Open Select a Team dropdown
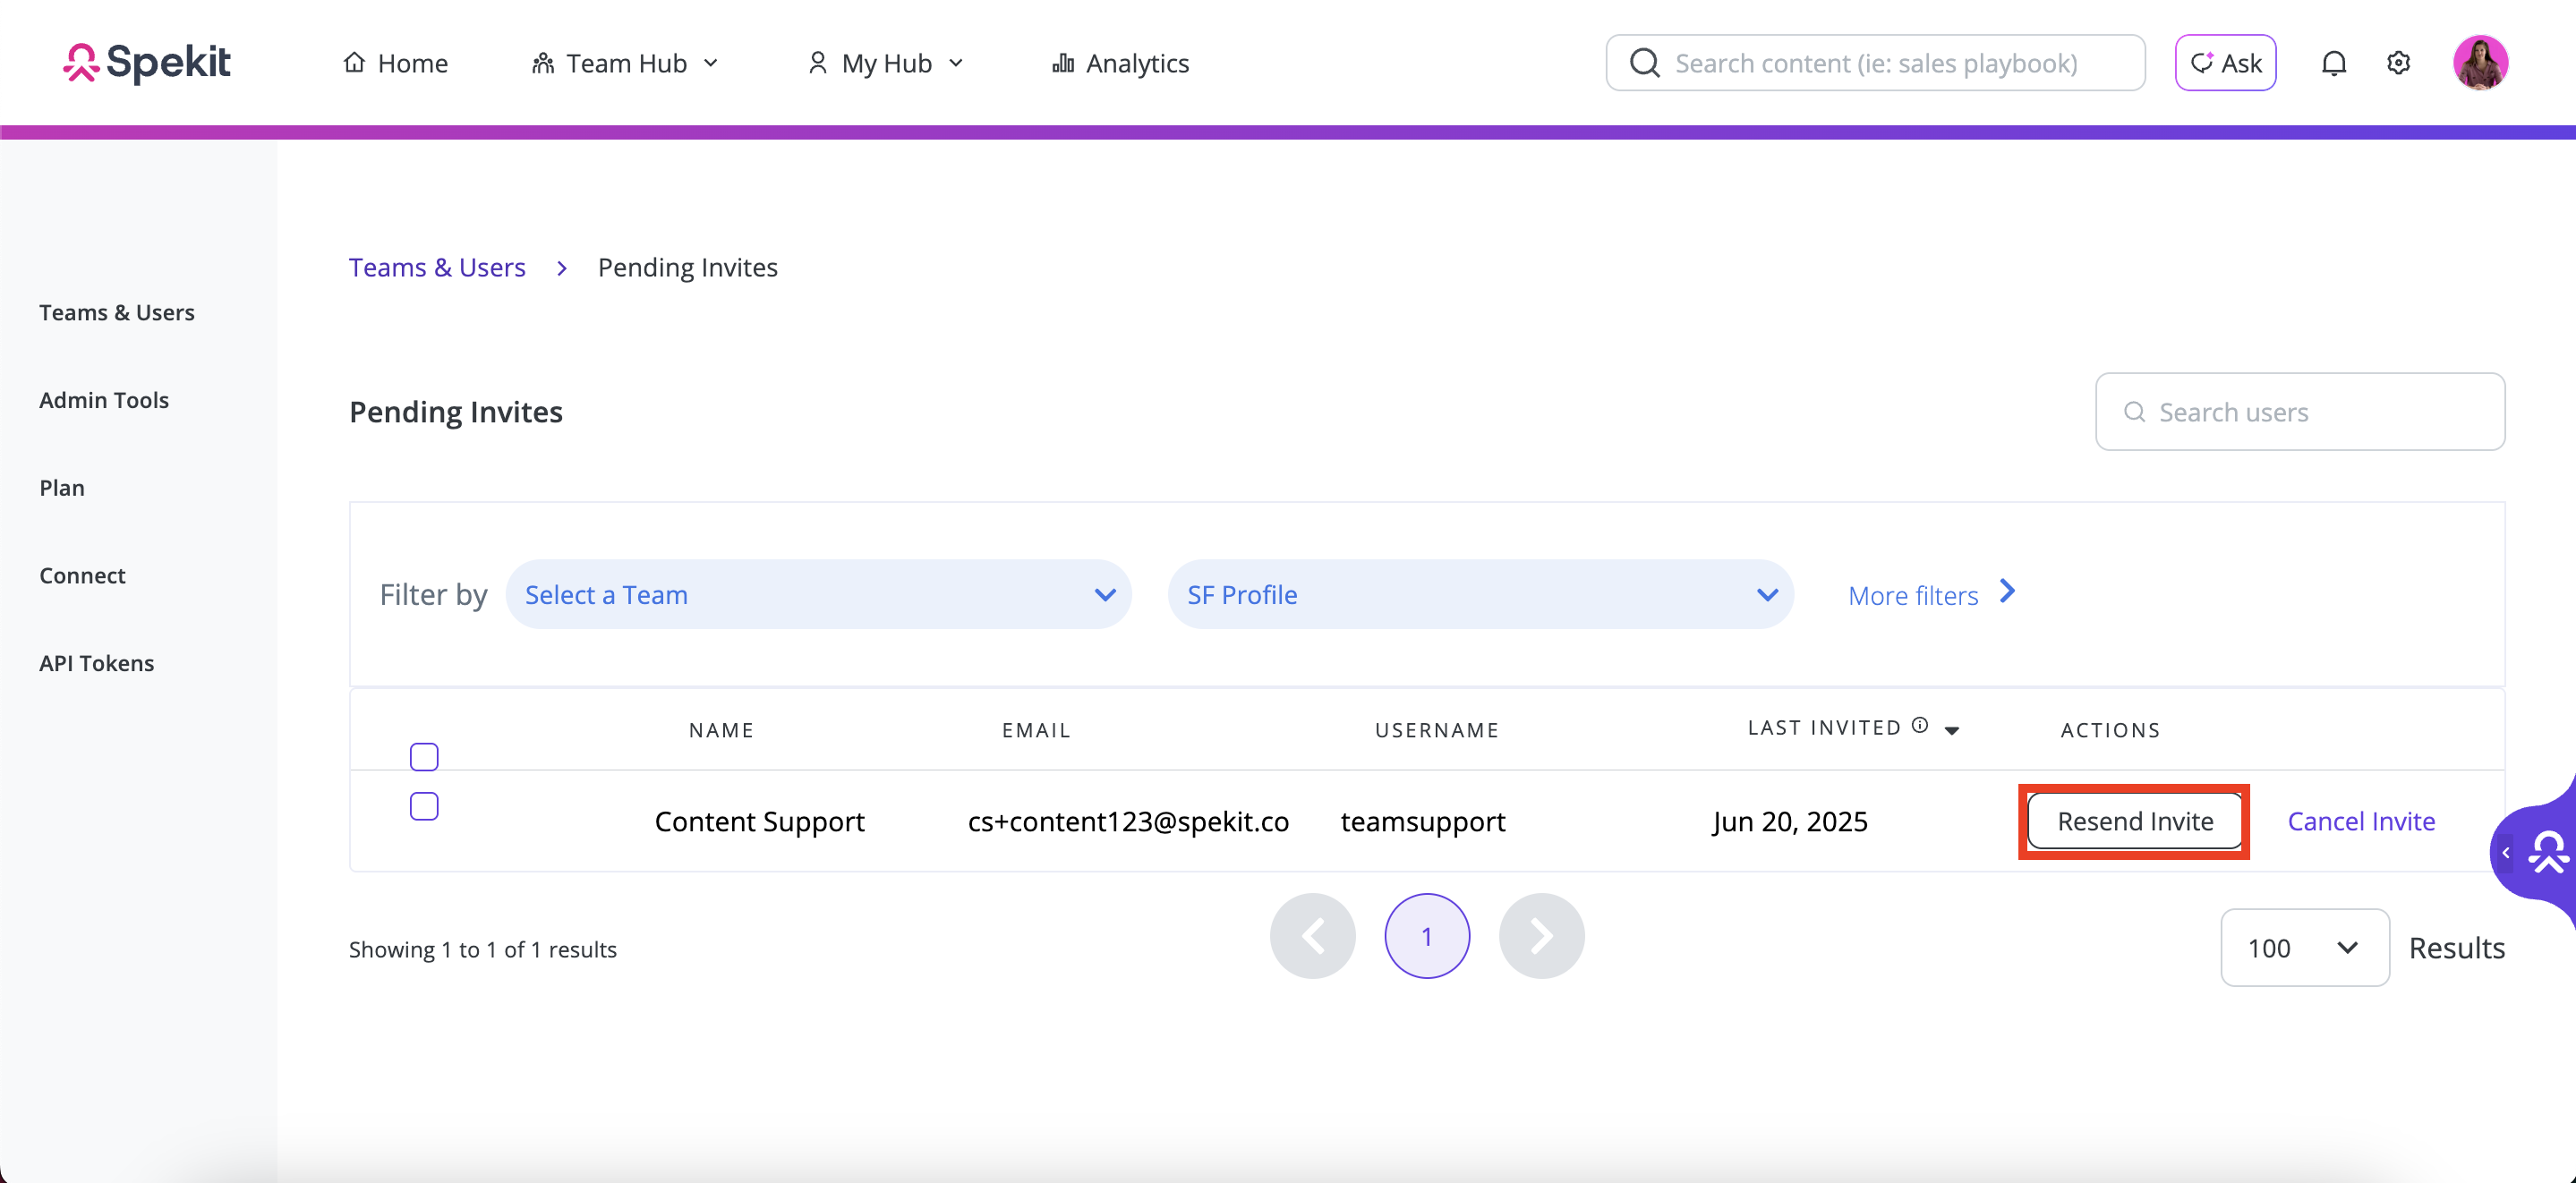This screenshot has width=2576, height=1183. pyautogui.click(x=818, y=595)
